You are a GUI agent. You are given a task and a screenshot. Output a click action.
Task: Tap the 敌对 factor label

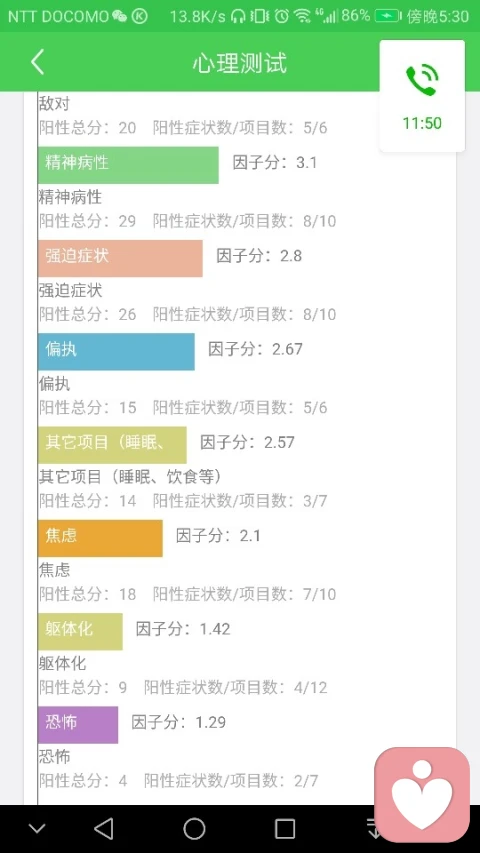click(54, 103)
